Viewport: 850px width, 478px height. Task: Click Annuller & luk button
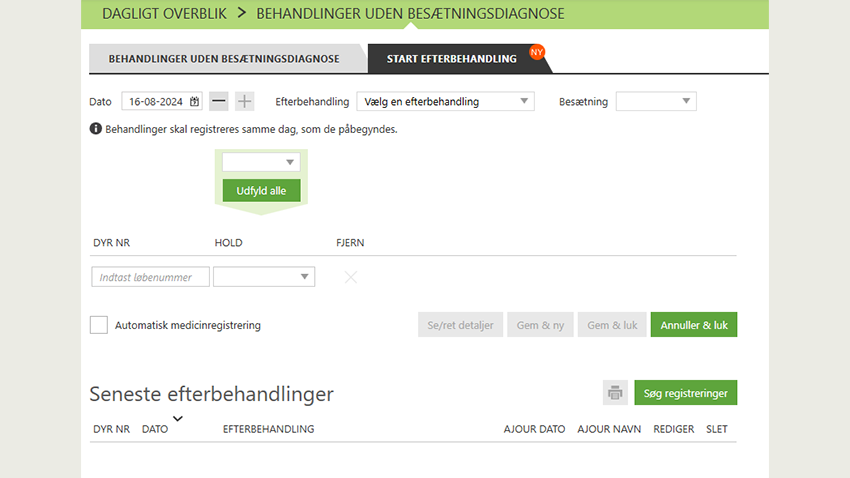coord(693,325)
